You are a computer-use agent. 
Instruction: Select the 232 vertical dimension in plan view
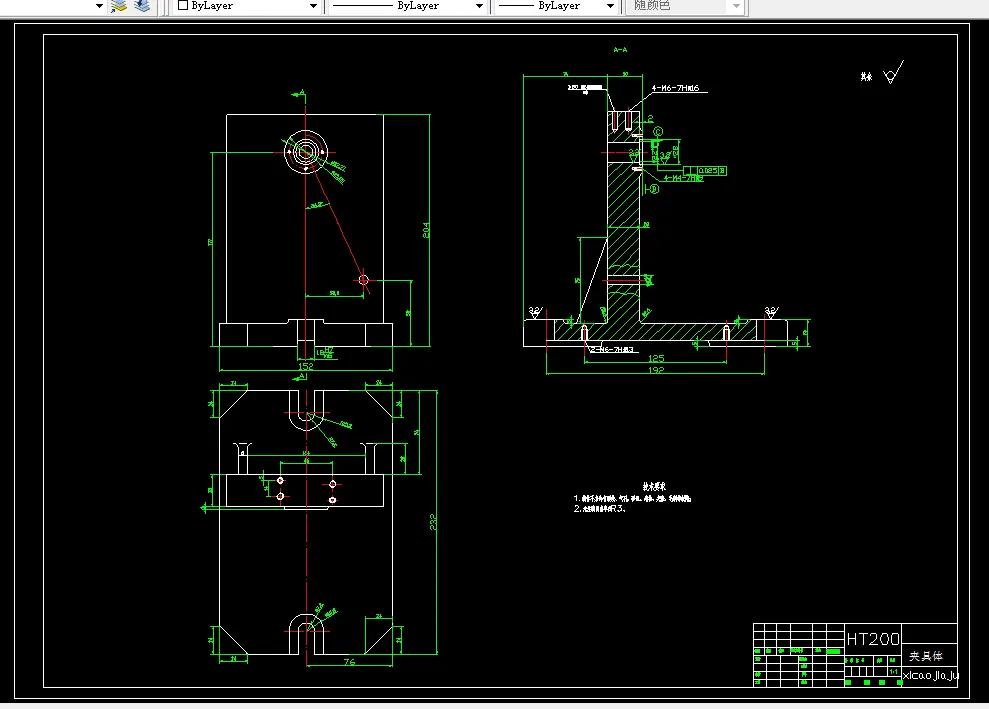(x=433, y=522)
